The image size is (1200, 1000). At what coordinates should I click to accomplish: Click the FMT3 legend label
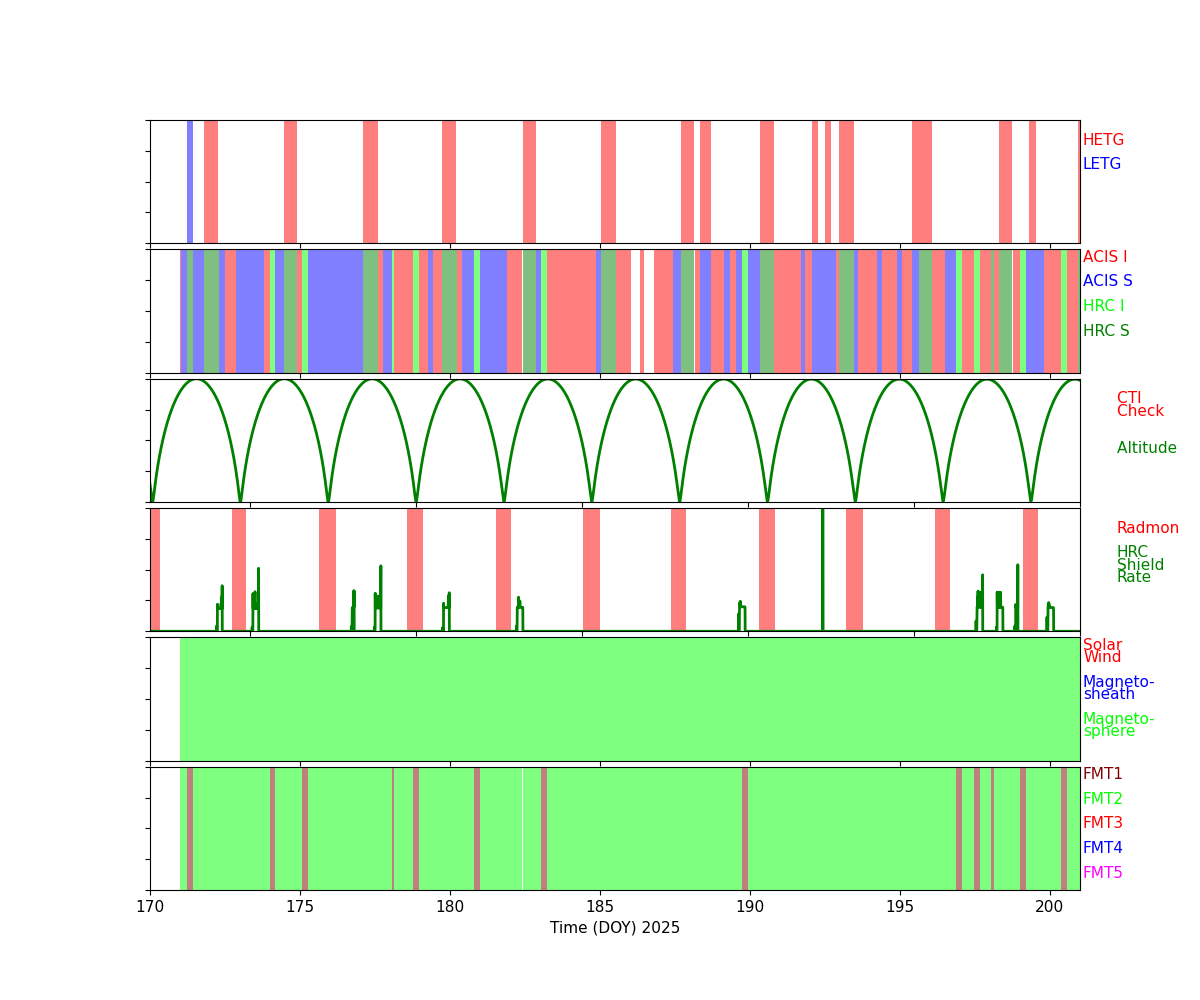1103,823
